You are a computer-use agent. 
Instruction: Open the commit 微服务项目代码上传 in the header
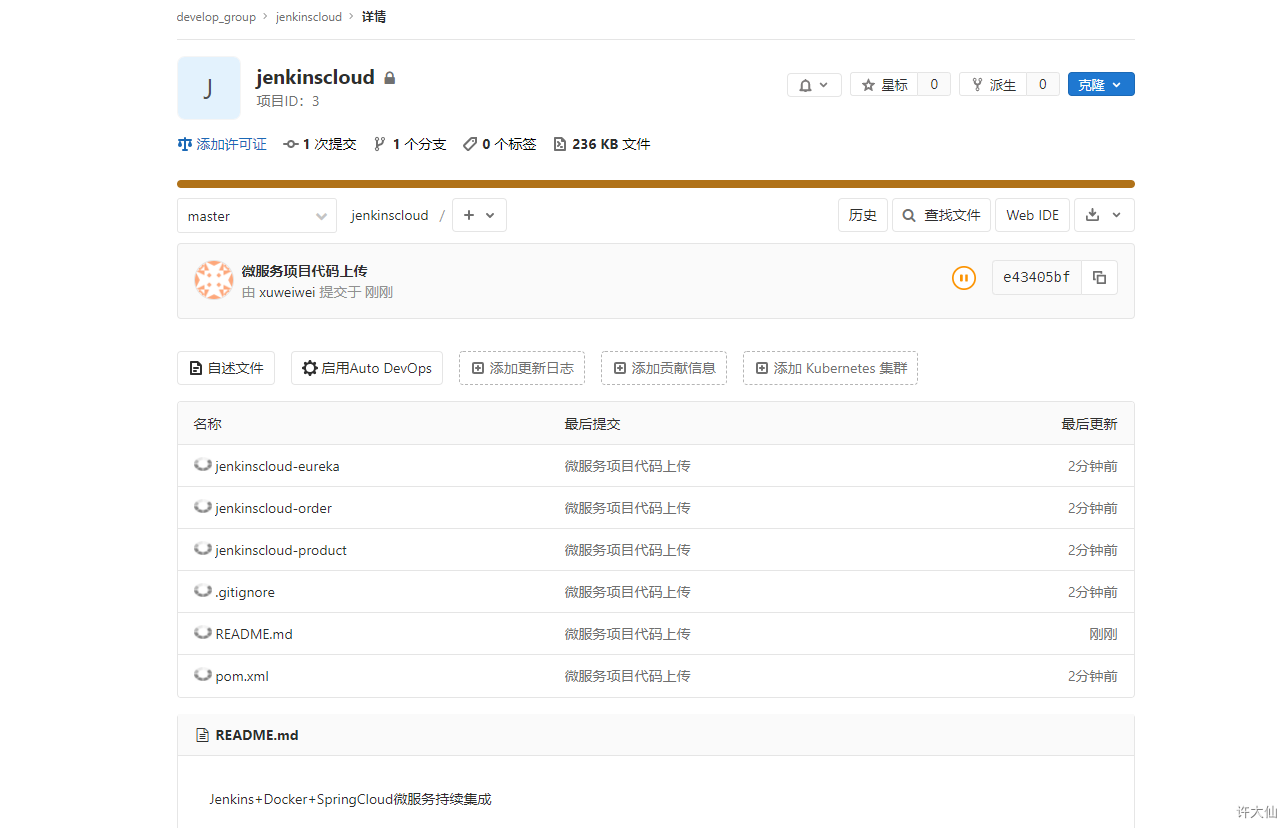pyautogui.click(x=305, y=271)
